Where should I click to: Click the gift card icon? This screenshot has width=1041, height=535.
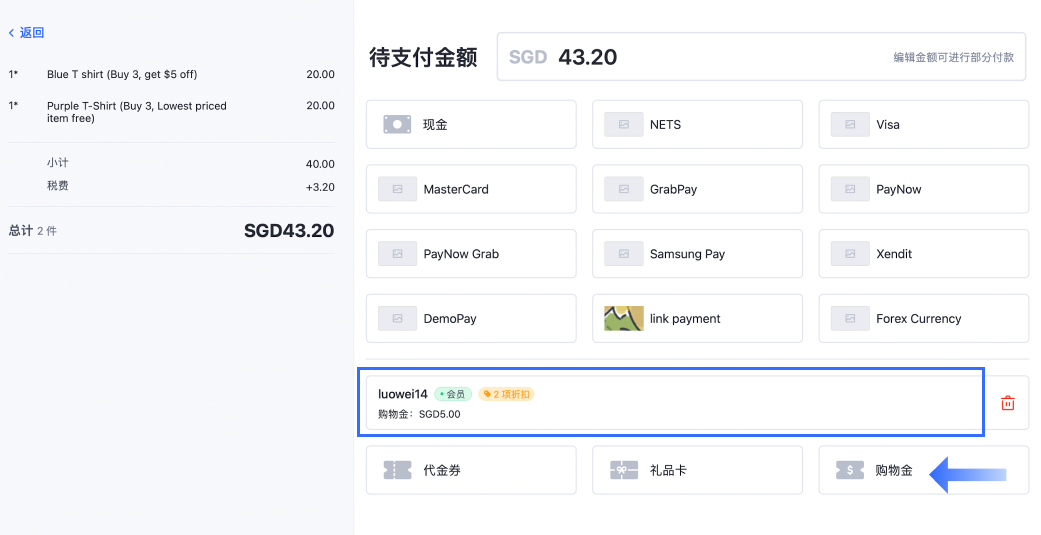coord(623,470)
